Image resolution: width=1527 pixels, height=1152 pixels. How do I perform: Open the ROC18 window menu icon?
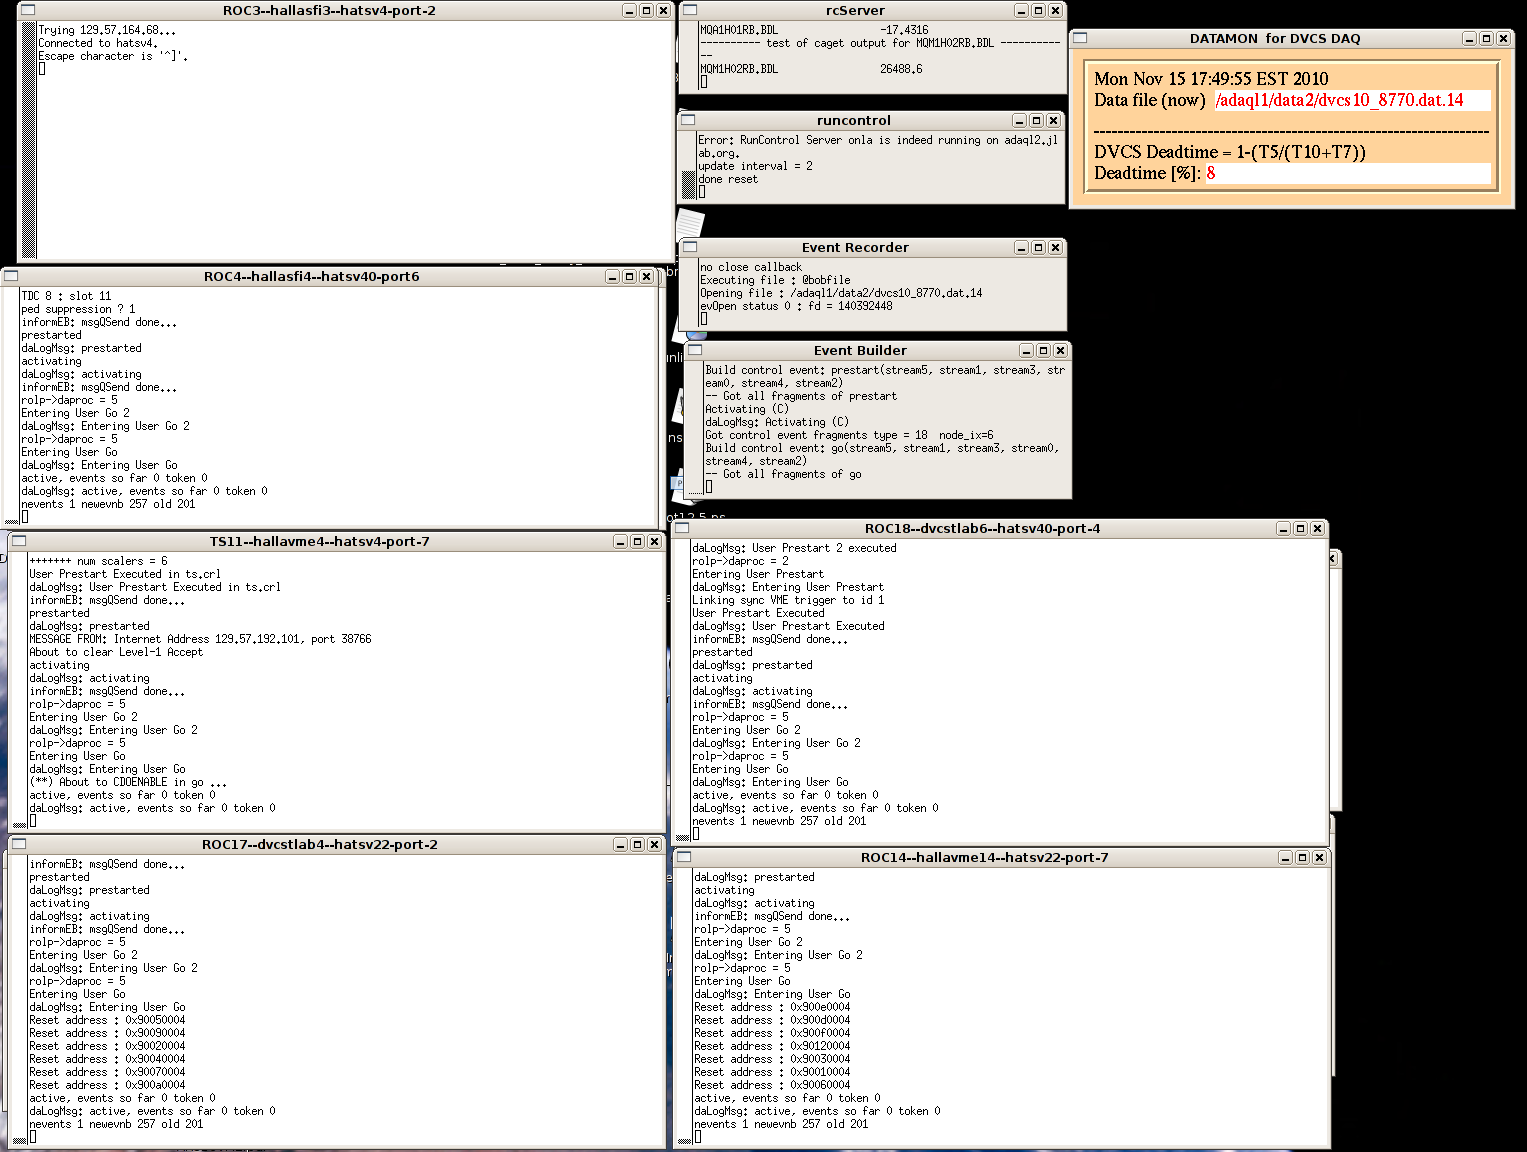pos(683,528)
